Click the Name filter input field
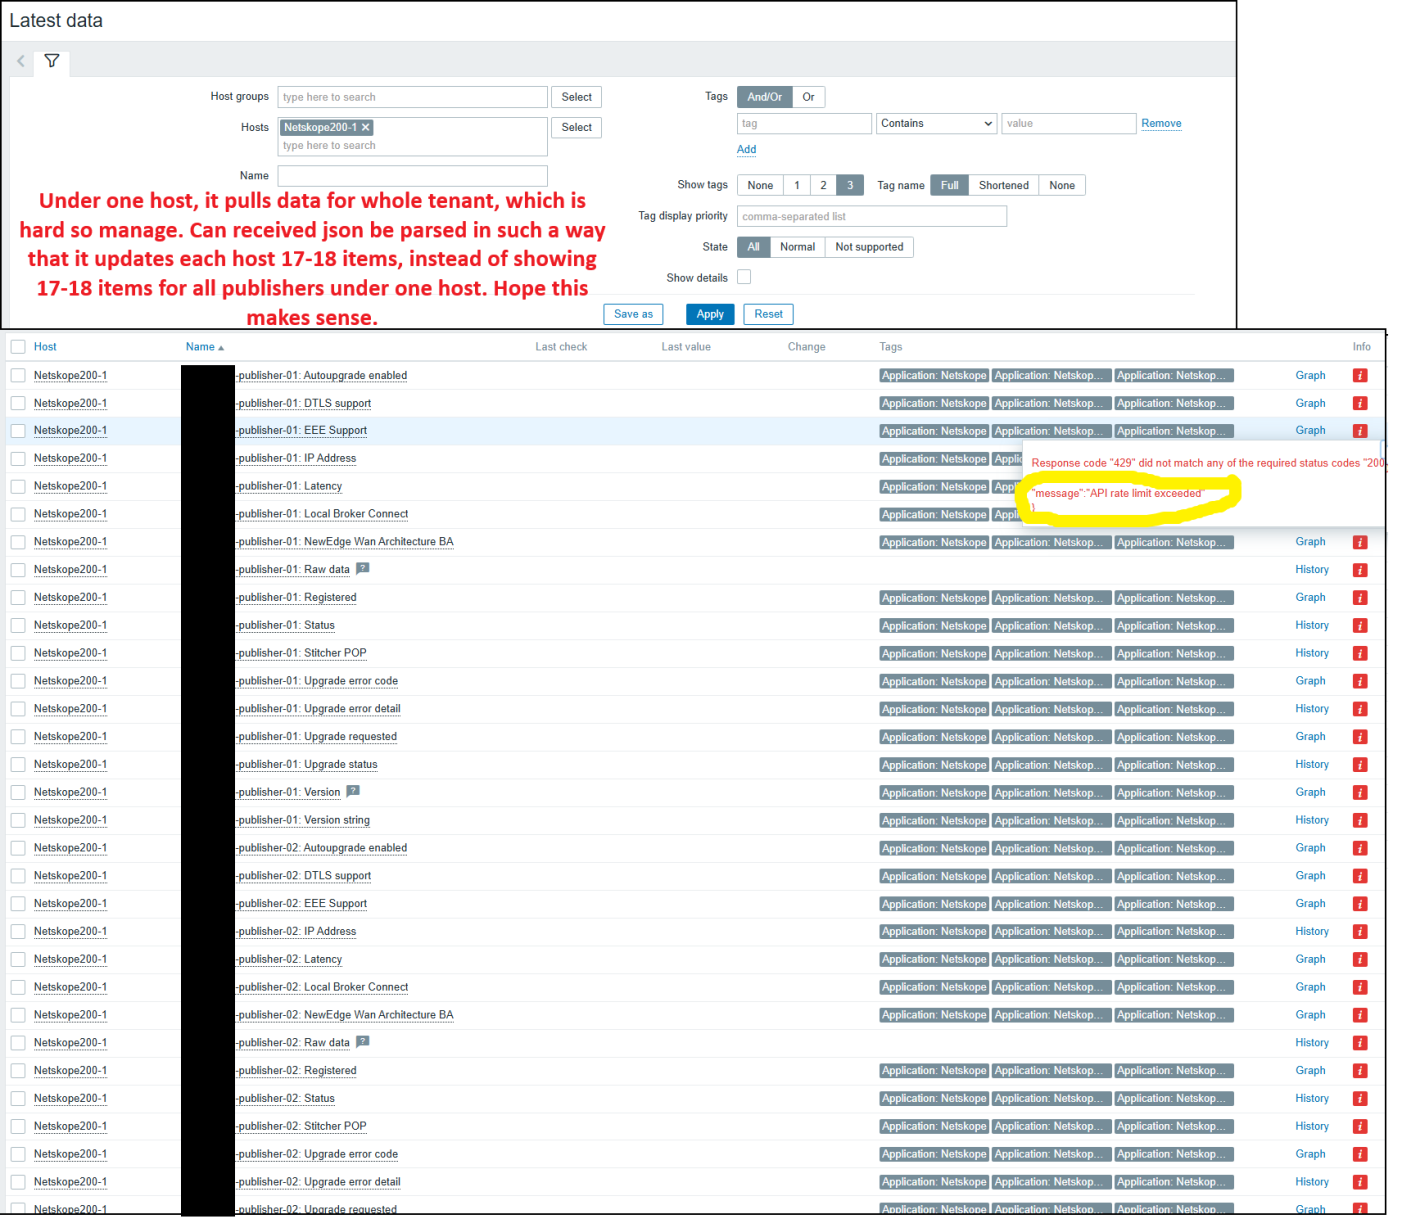The height and width of the screenshot is (1228, 1402). coord(412,175)
